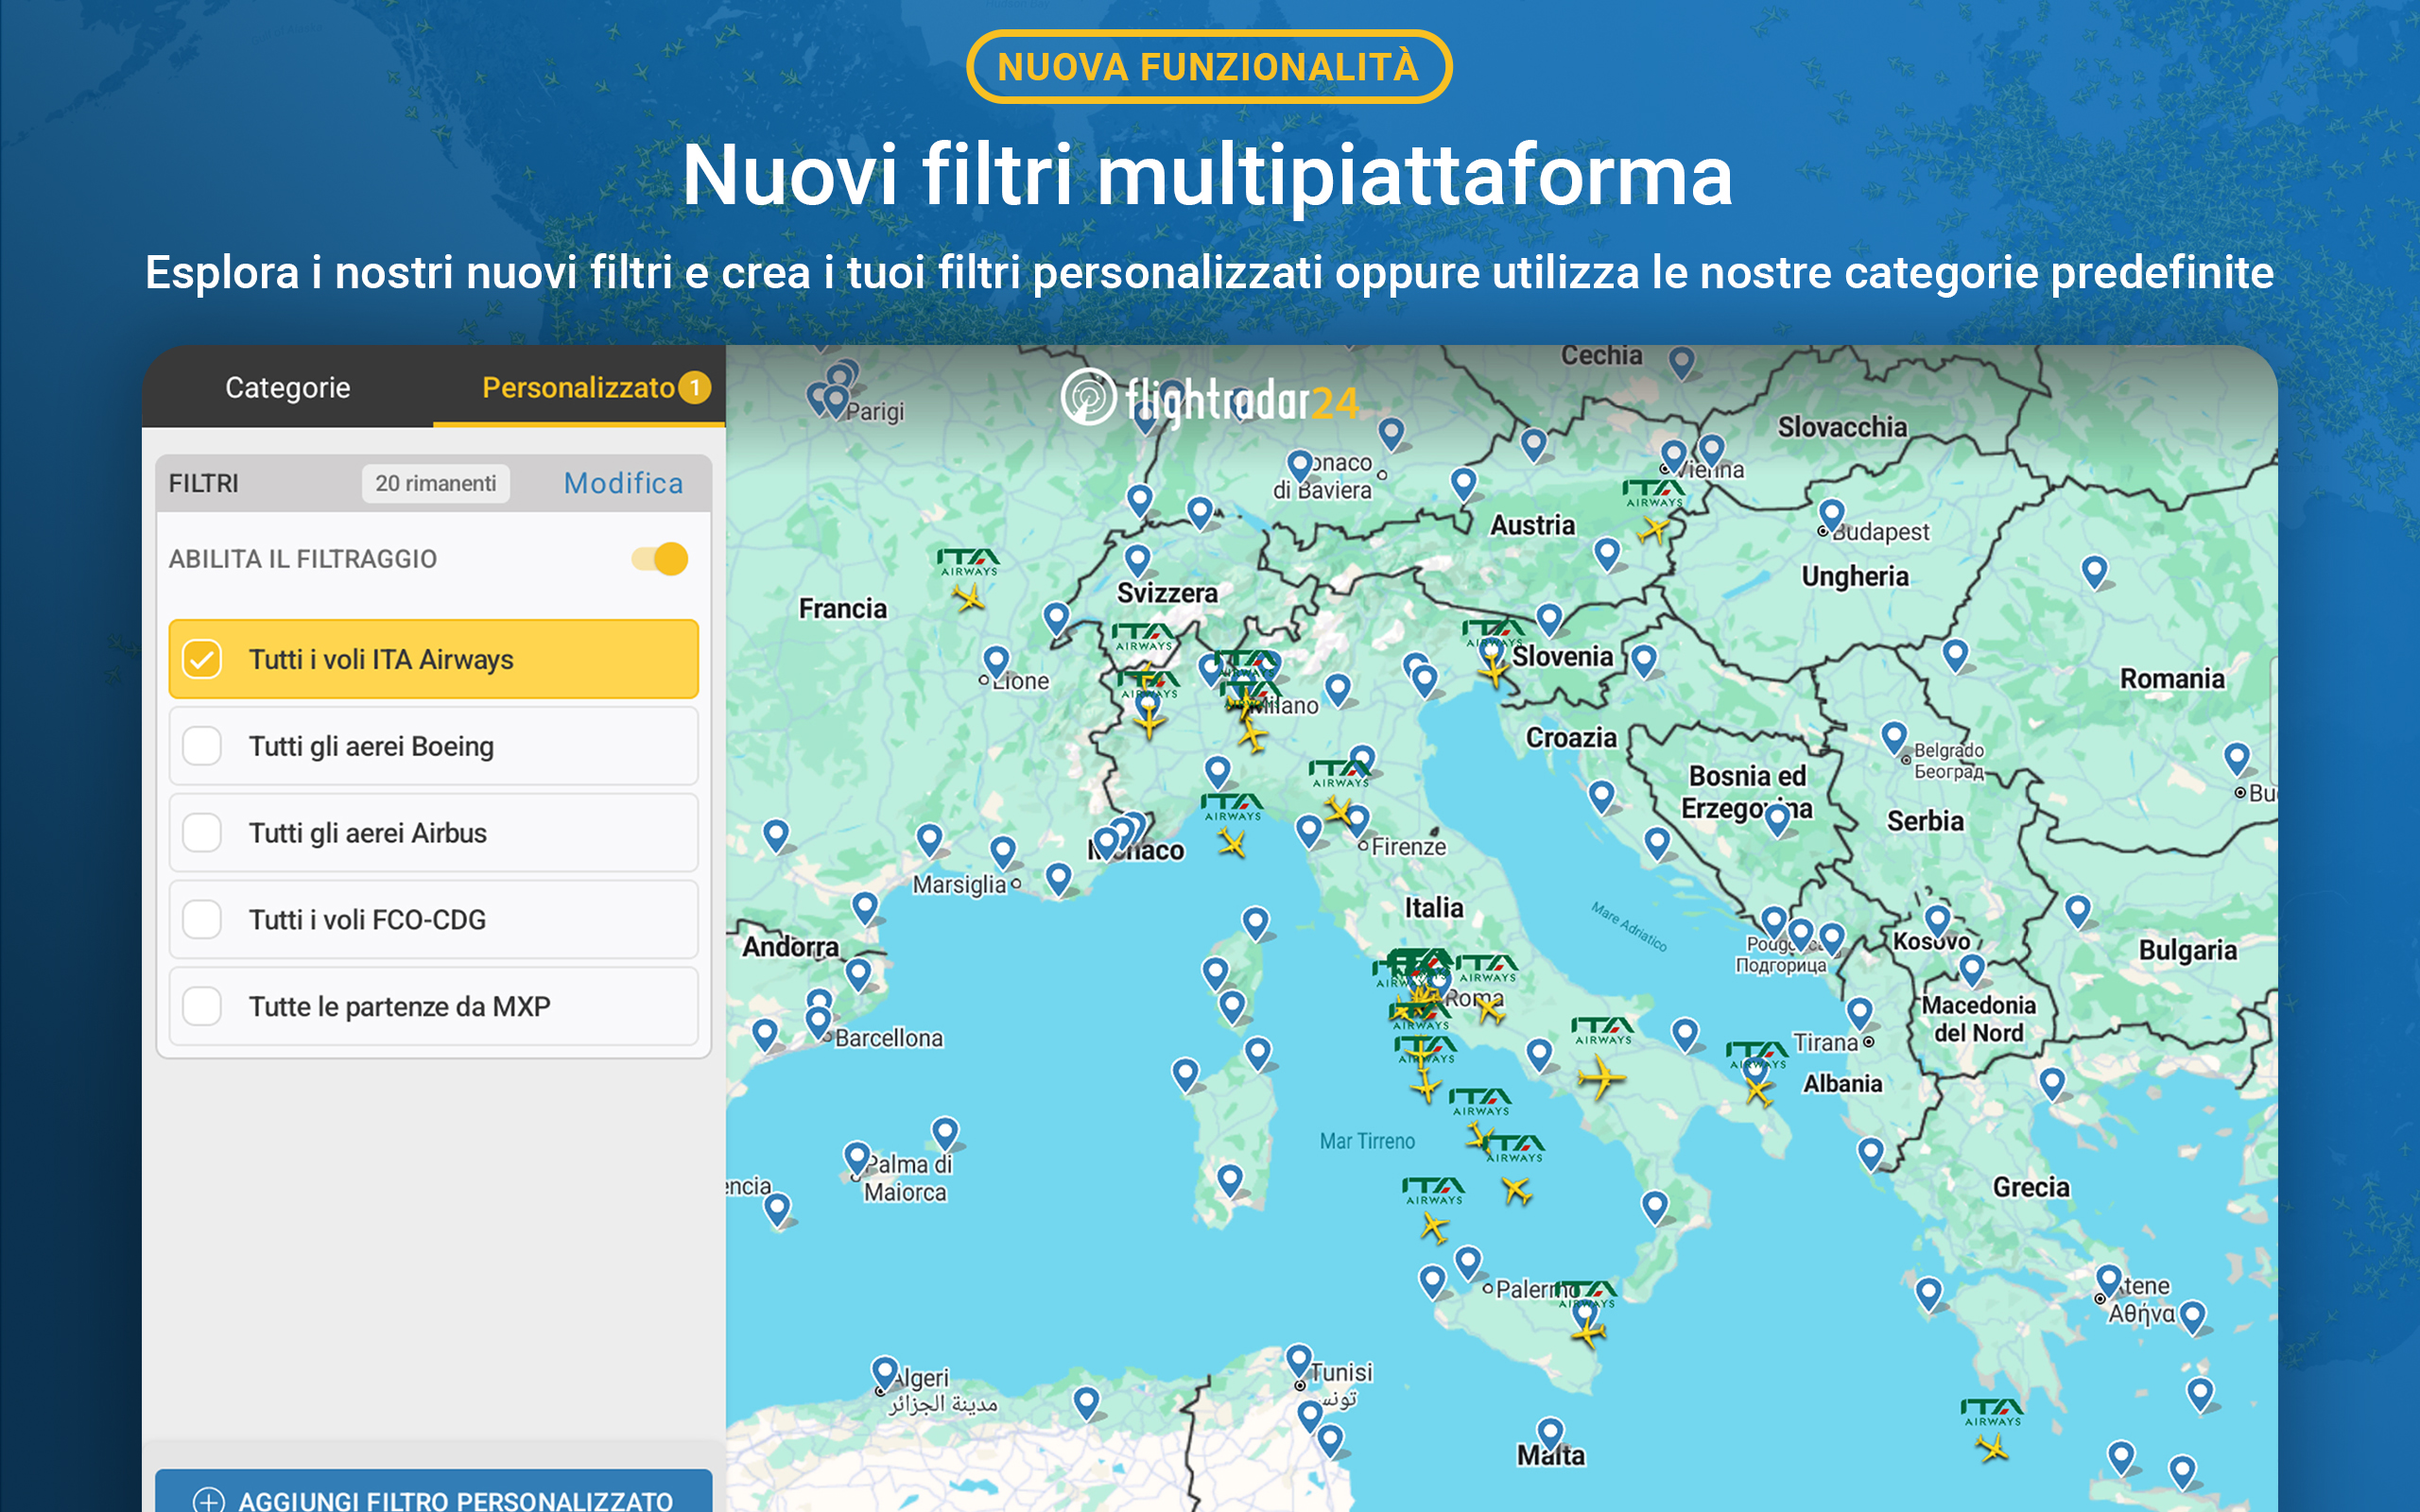Viewport: 2420px width, 1512px height.
Task: Select the ITA Airways plane over Francia
Action: click(968, 598)
